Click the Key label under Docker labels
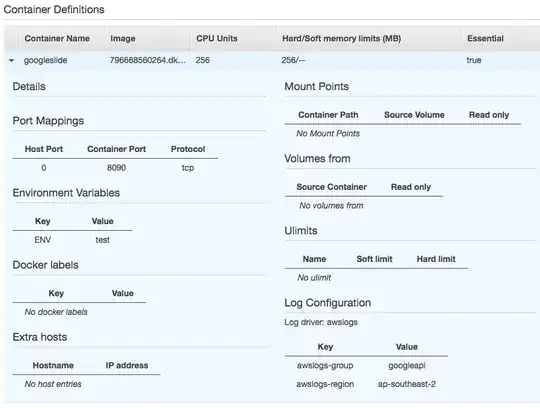This screenshot has height=408, width=540. (x=56, y=293)
